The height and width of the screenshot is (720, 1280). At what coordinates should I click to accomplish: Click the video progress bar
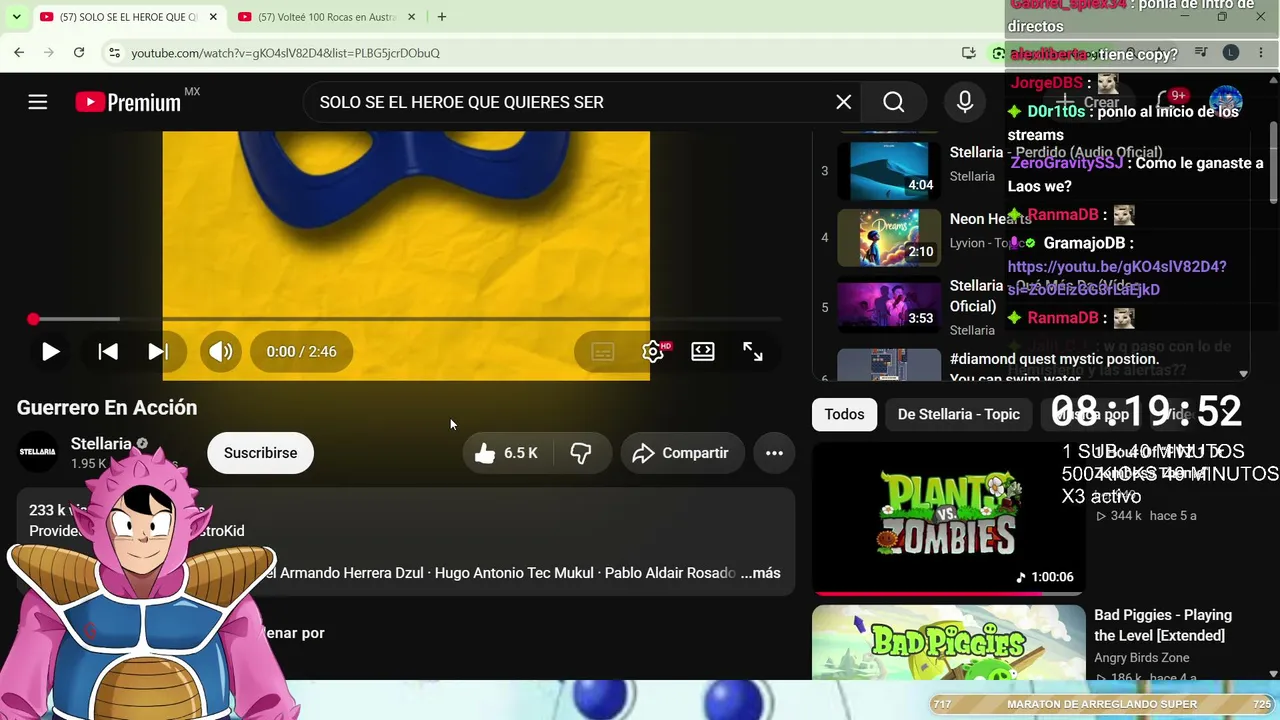[x=405, y=319]
